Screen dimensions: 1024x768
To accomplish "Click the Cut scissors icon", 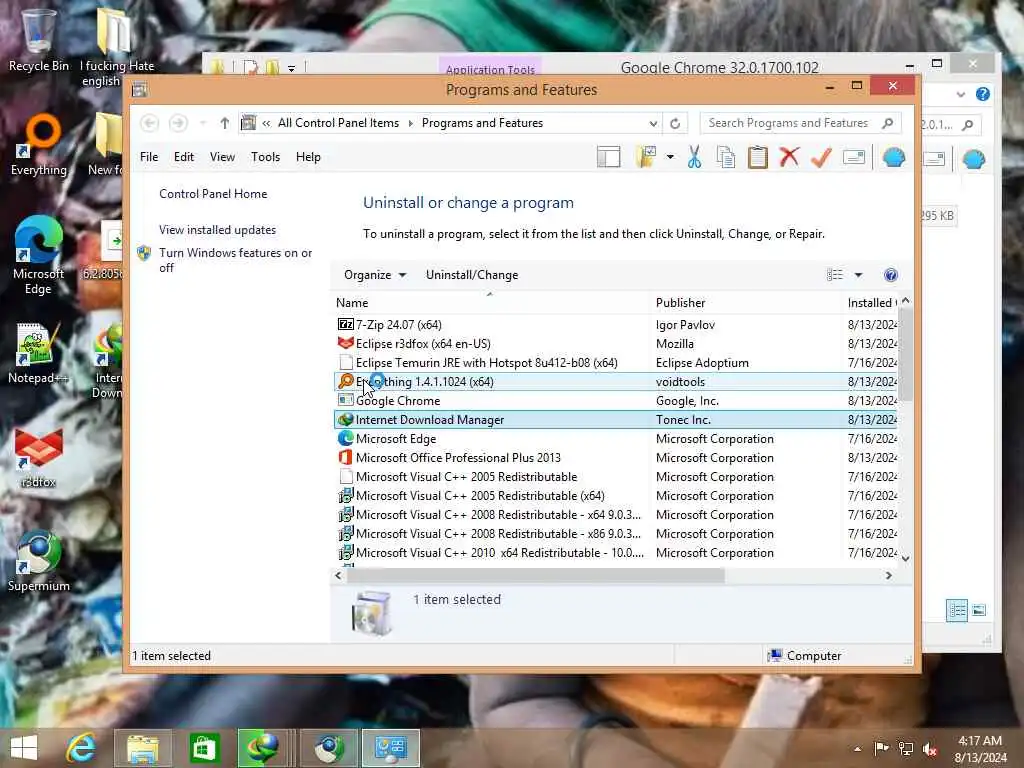I will tap(694, 157).
